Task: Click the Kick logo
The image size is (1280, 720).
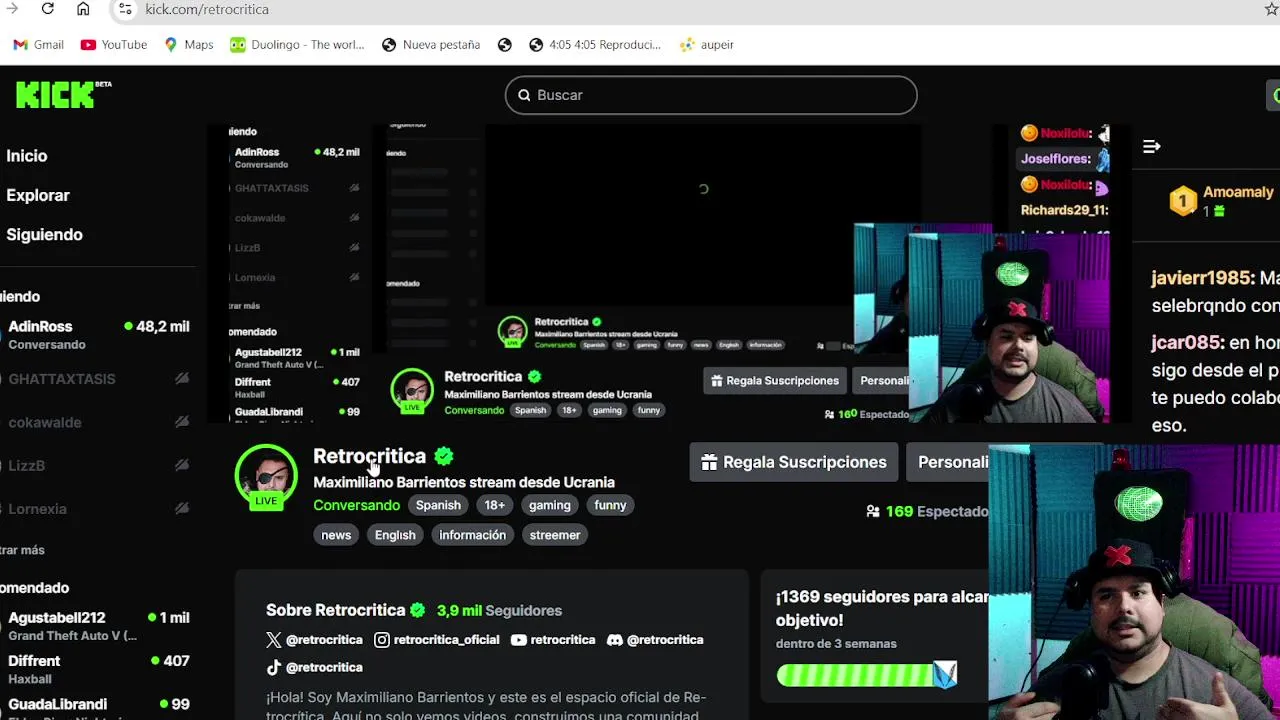Action: (55, 95)
